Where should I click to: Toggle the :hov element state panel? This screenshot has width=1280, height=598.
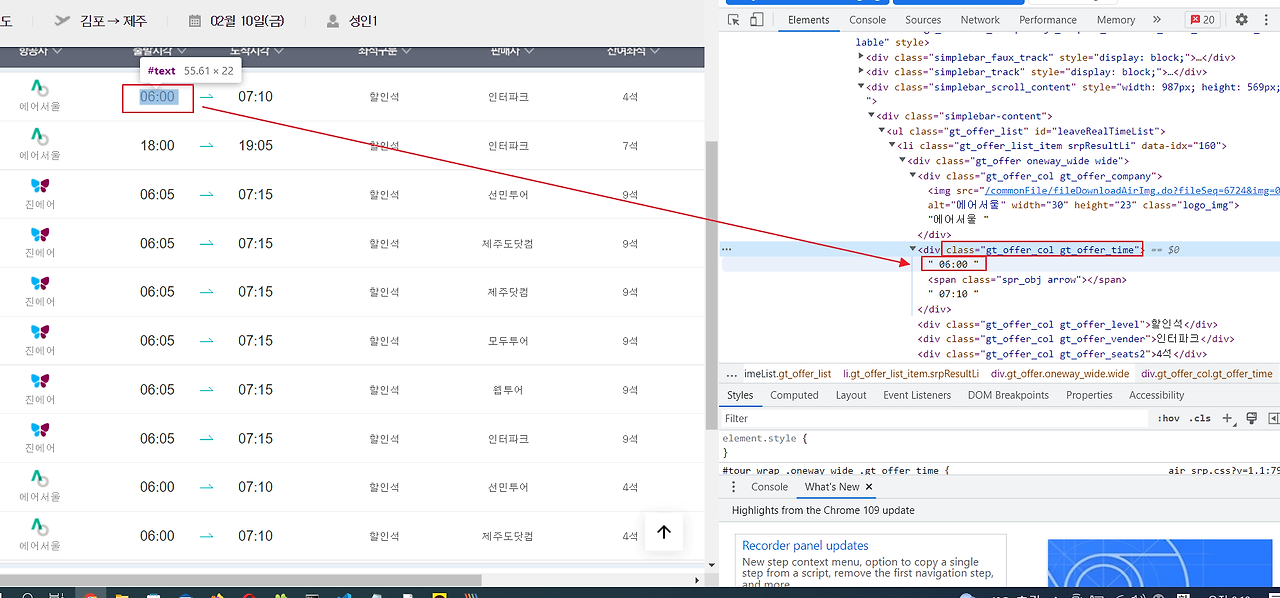[1168, 419]
